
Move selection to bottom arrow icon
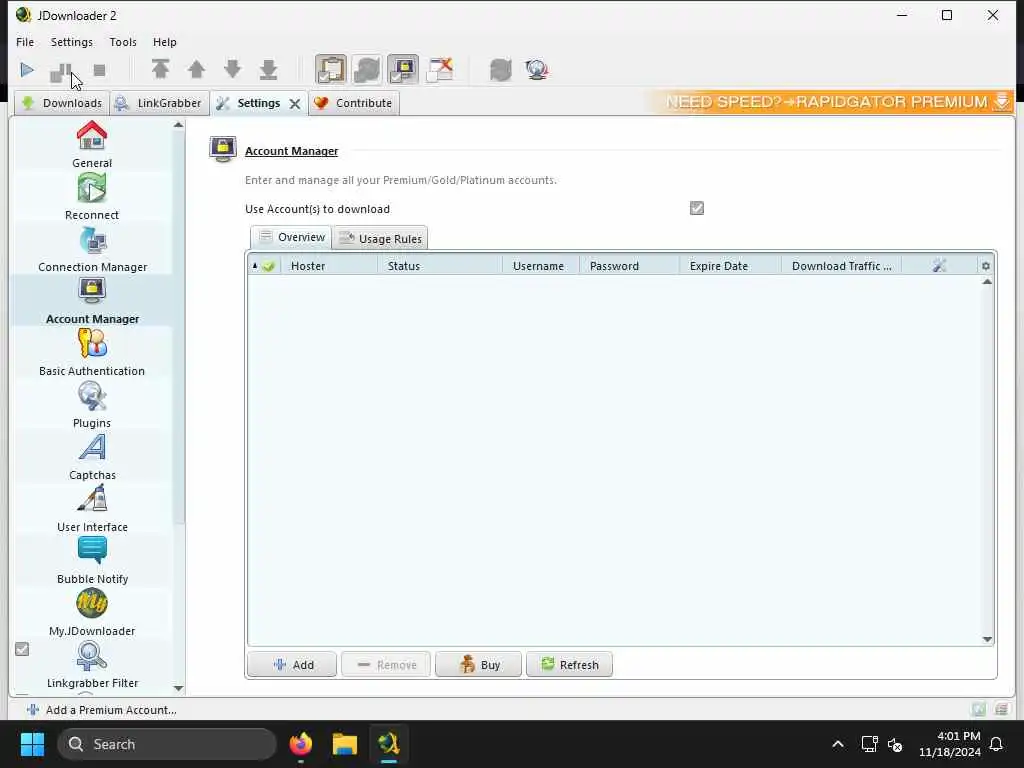[268, 69]
